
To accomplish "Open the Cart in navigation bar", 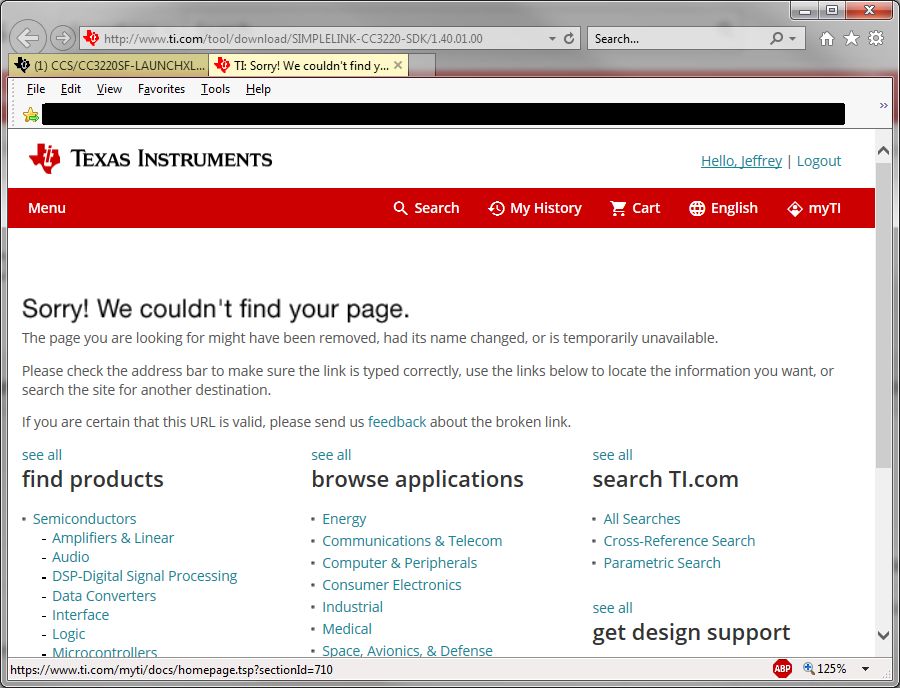I will click(635, 208).
